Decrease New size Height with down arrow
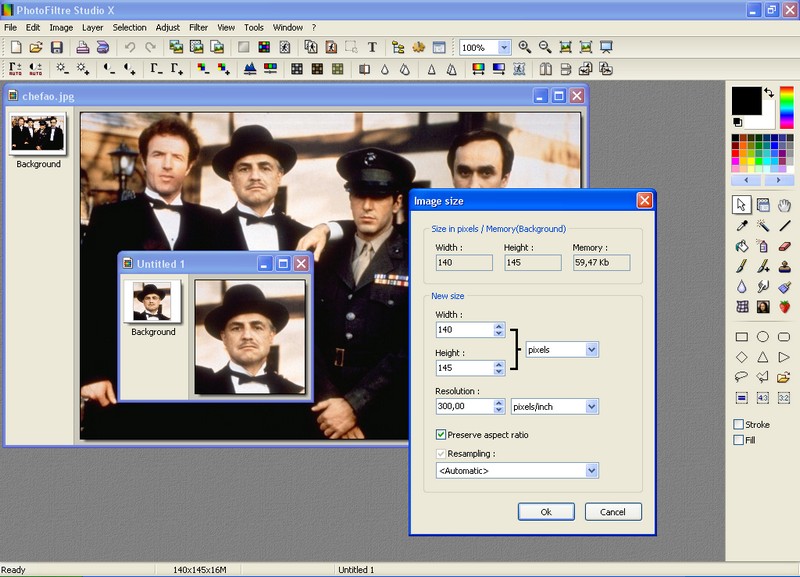 [x=499, y=371]
